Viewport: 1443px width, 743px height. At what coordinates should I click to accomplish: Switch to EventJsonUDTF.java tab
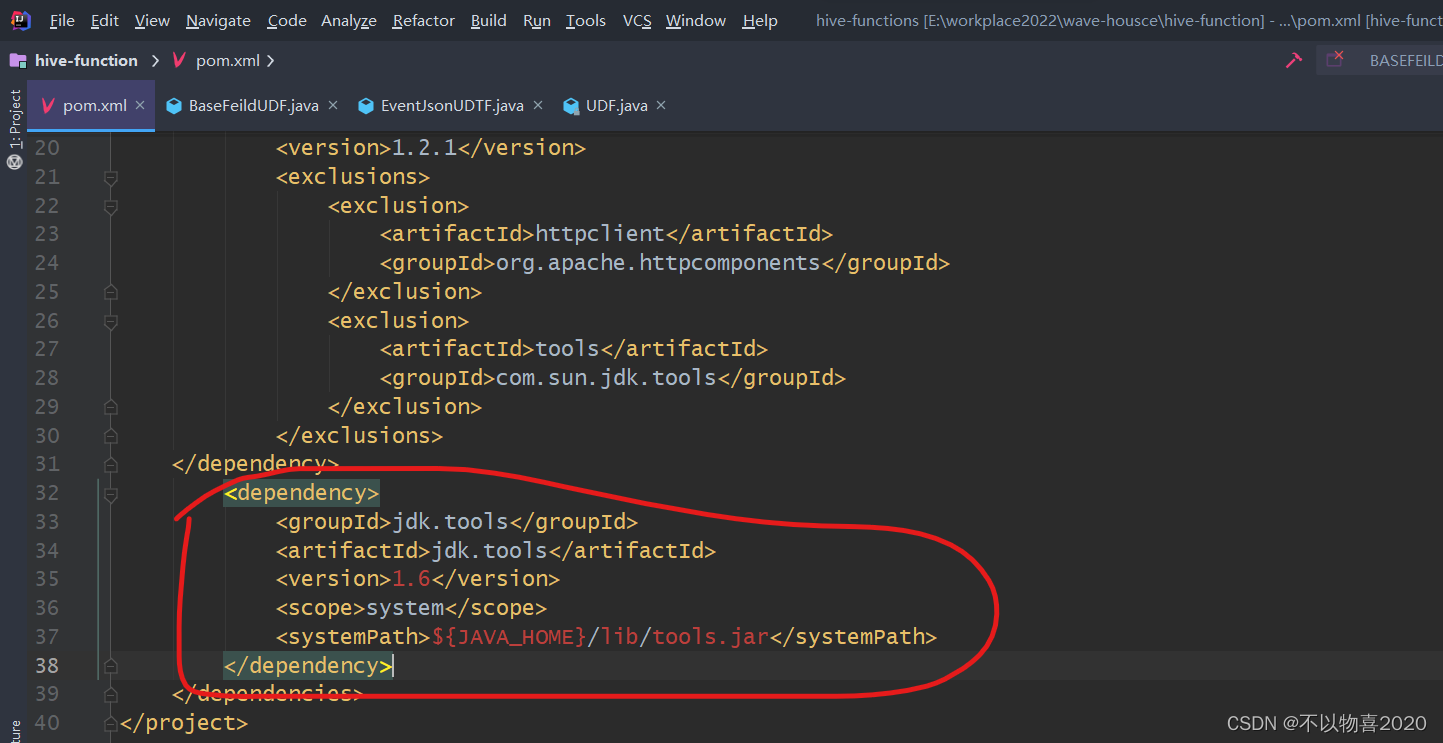pos(452,106)
